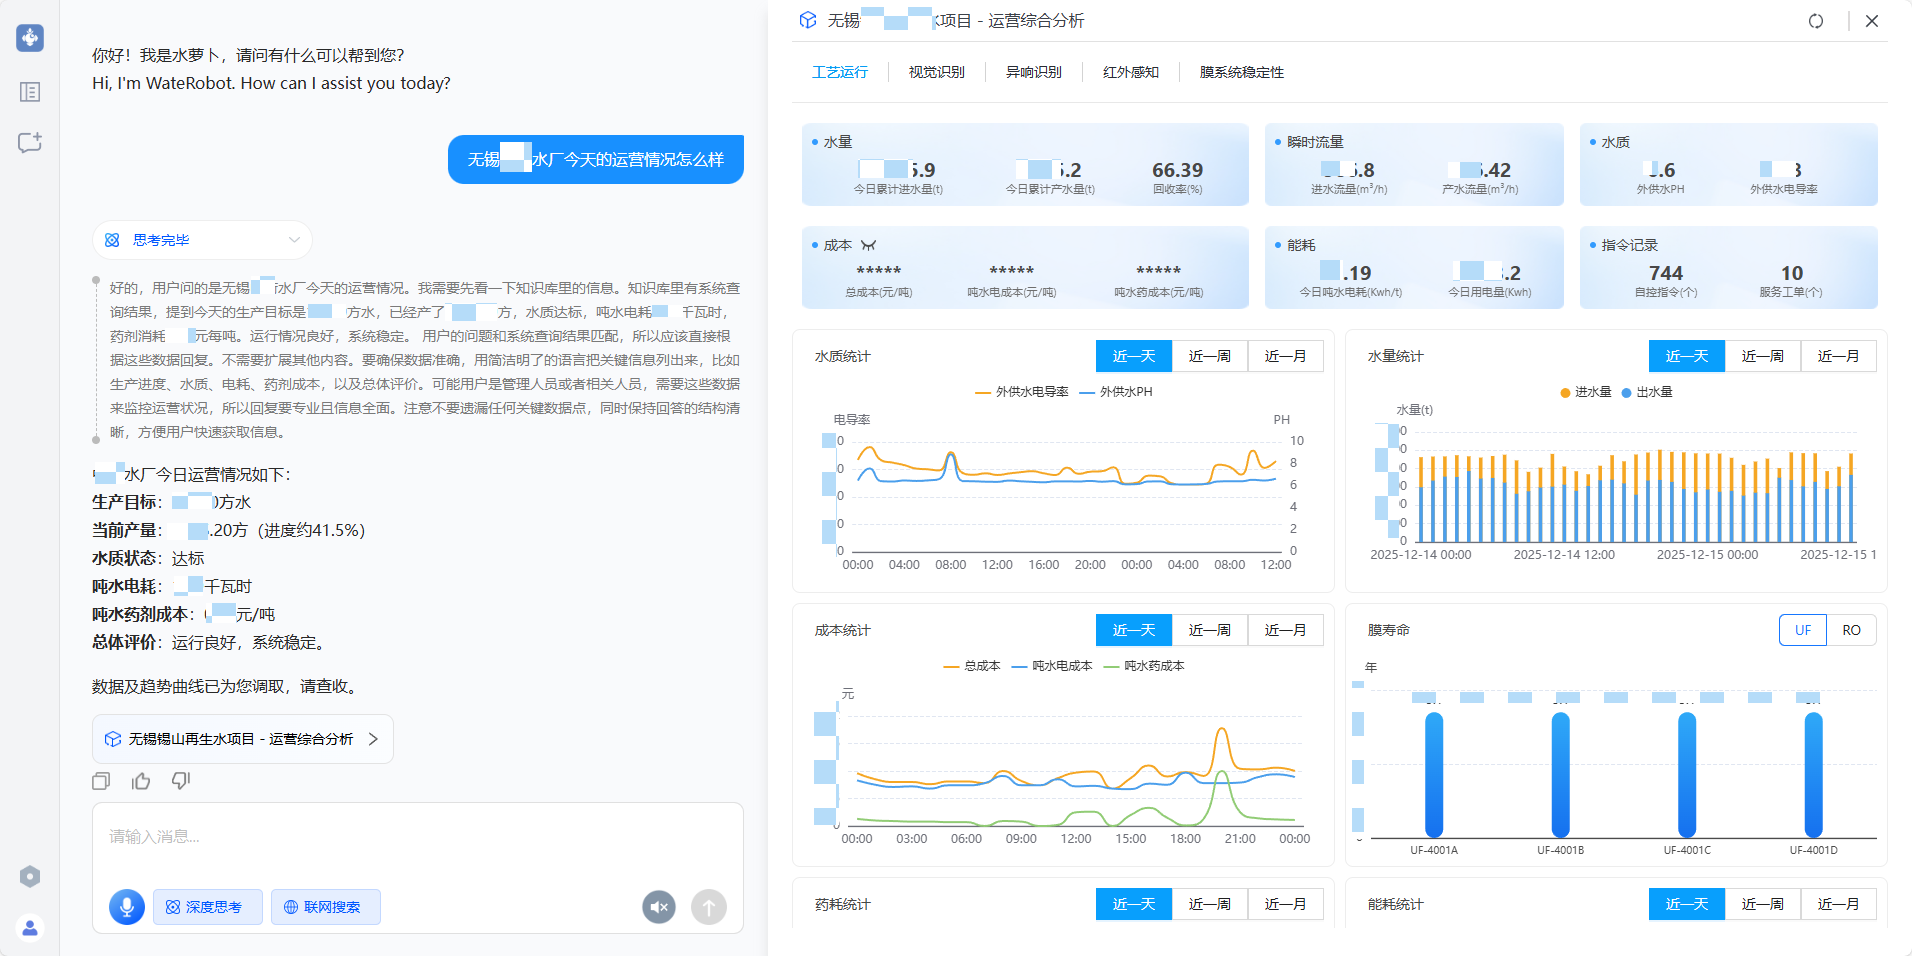Reveal hidden cost values with the eye icon

tap(868, 245)
